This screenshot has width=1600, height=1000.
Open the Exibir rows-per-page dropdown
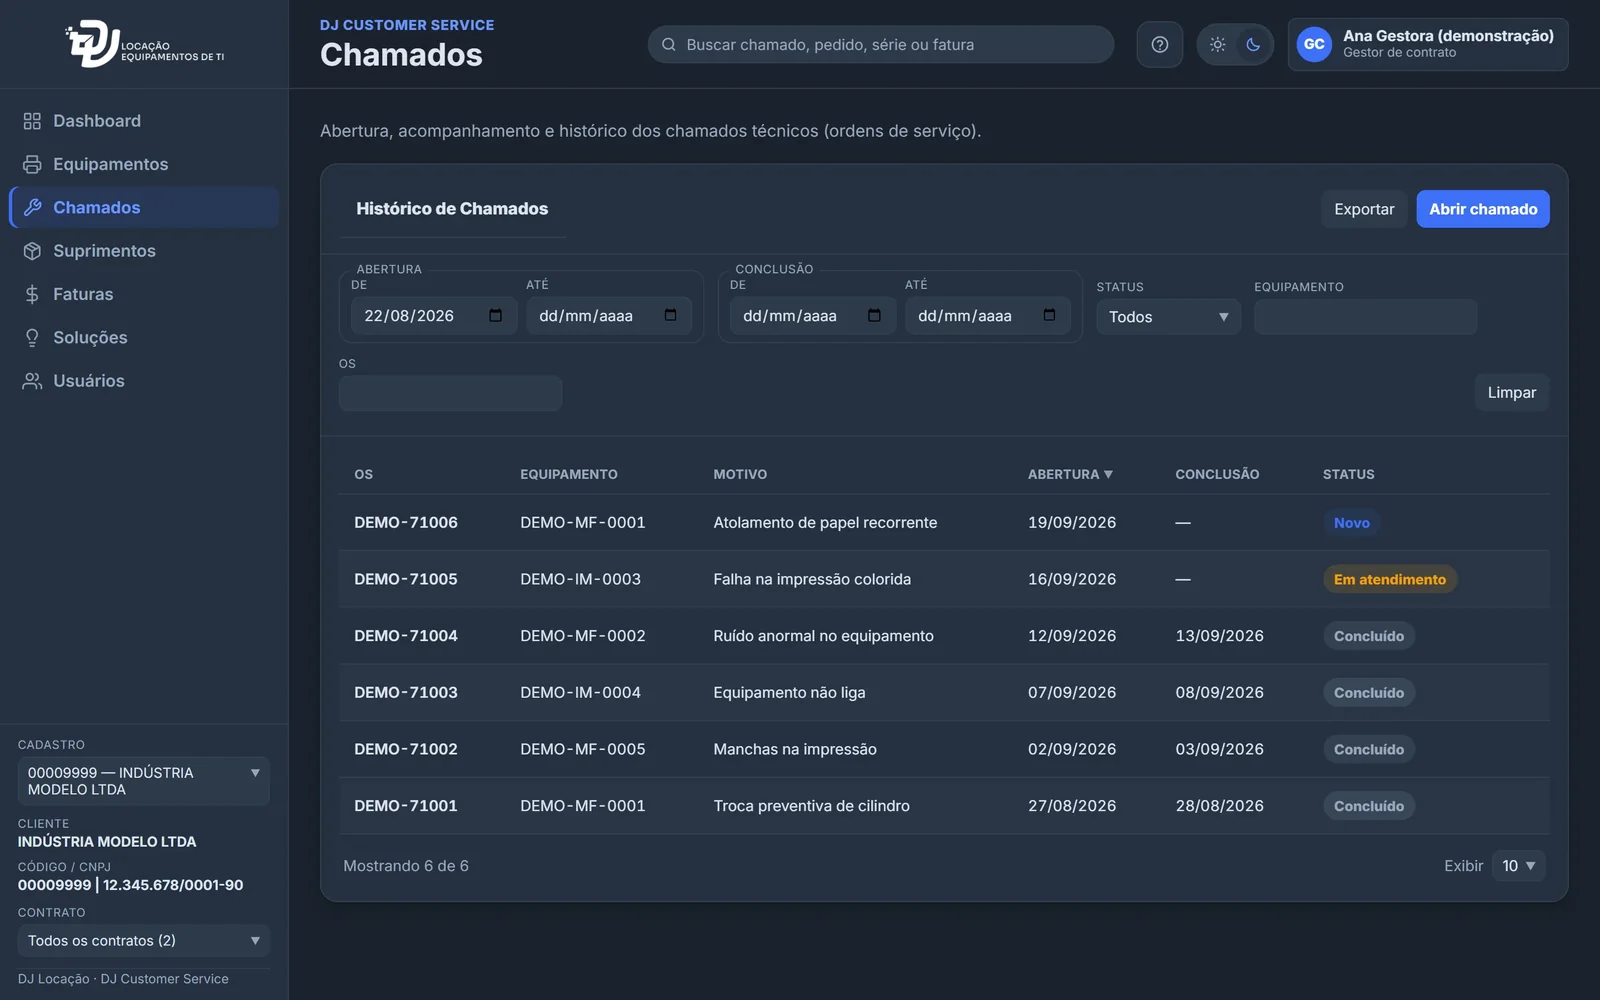tap(1518, 866)
